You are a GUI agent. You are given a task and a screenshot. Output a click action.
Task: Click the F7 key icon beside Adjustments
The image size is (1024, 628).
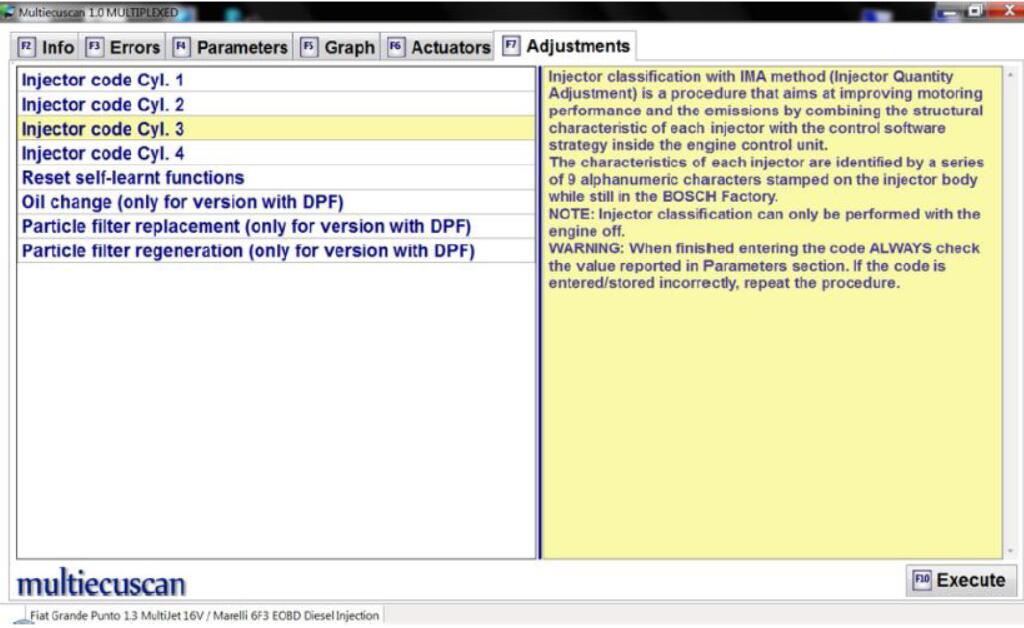(511, 46)
